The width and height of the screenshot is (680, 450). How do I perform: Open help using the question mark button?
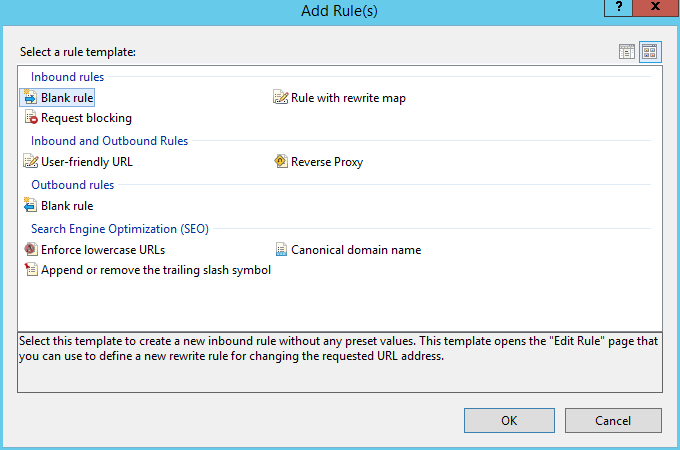620,7
